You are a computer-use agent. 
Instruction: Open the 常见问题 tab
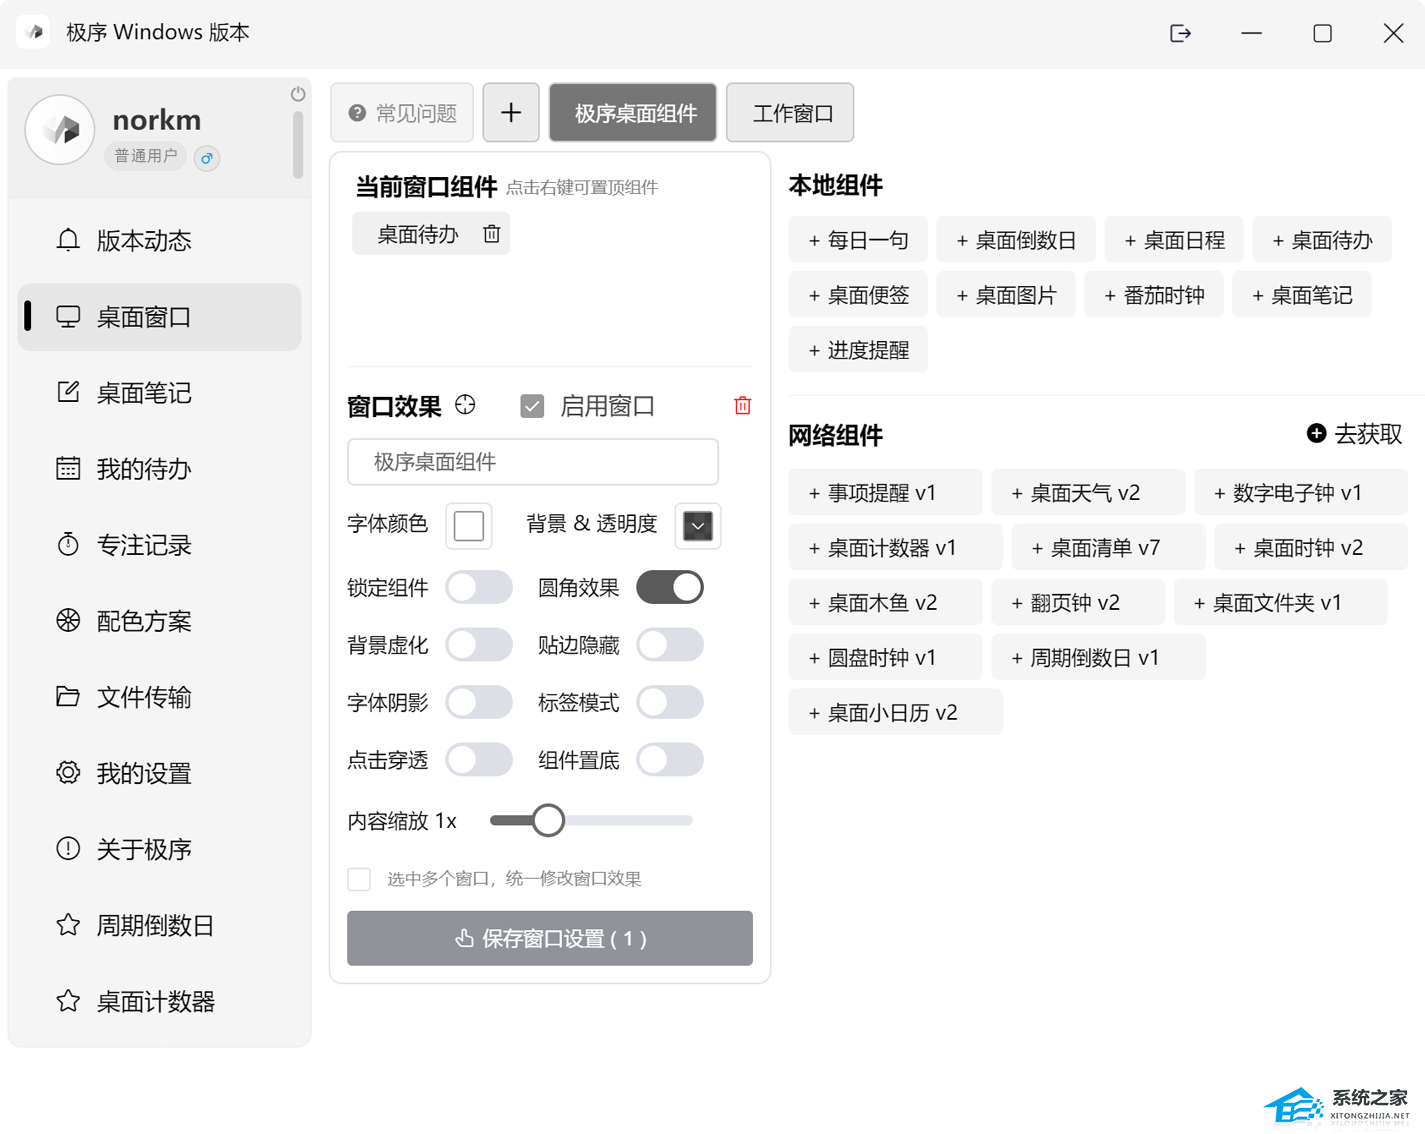(x=402, y=112)
